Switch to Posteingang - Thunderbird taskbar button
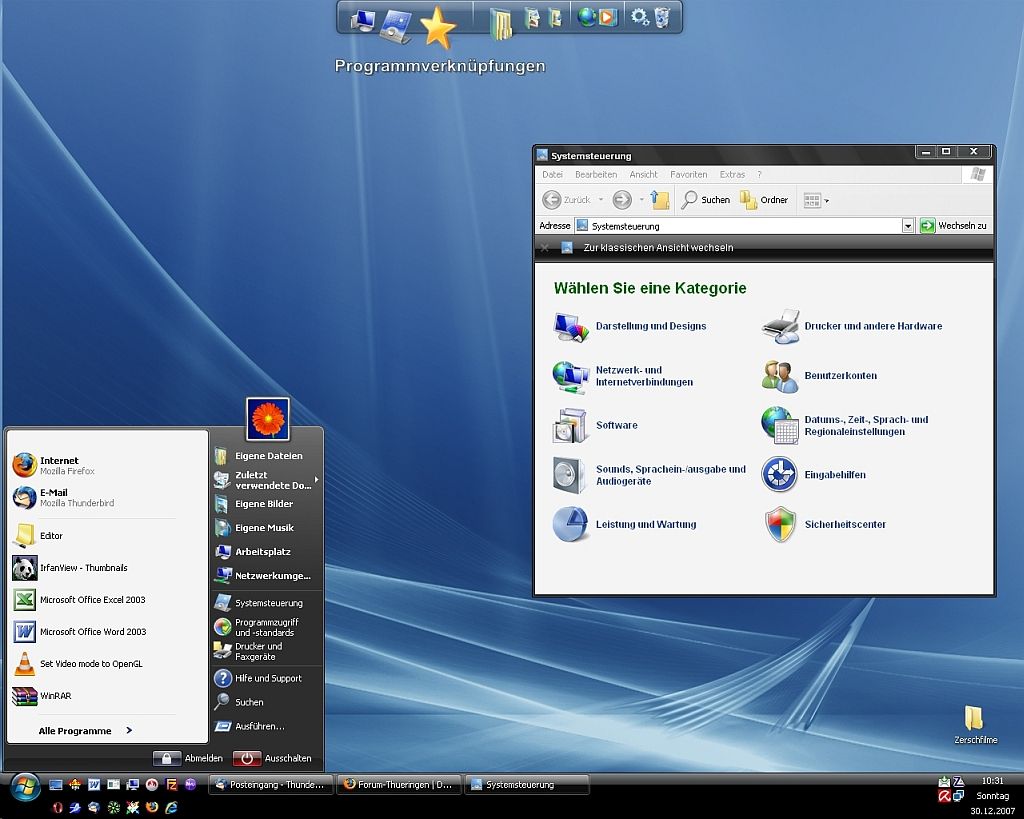The image size is (1024, 819). coord(270,784)
